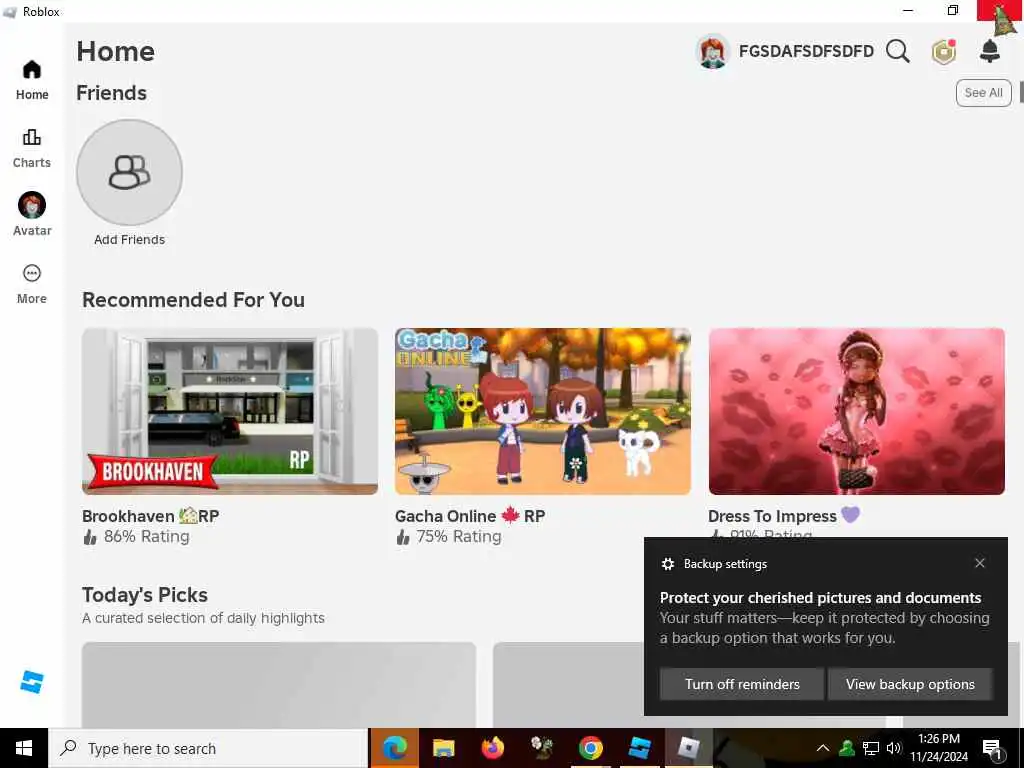The width and height of the screenshot is (1024, 768).
Task: Click Turn off reminders in backup notification
Action: click(x=742, y=684)
